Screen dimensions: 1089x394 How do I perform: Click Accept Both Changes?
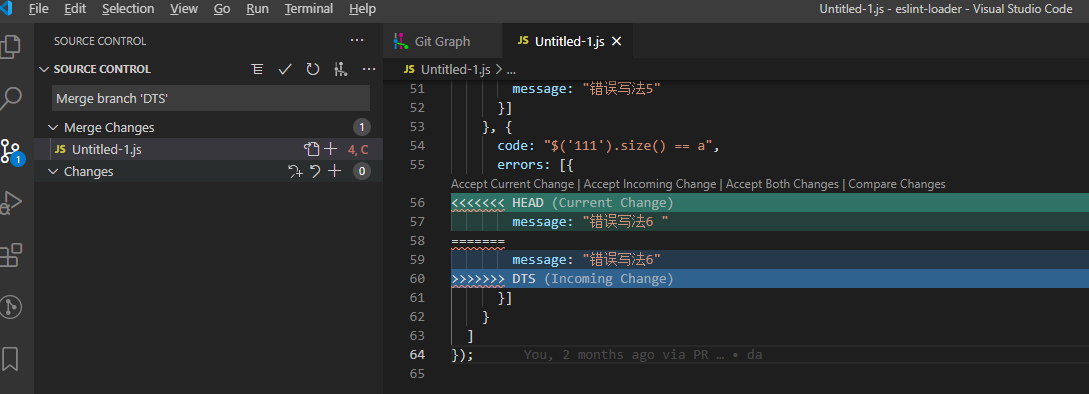[x=782, y=184]
